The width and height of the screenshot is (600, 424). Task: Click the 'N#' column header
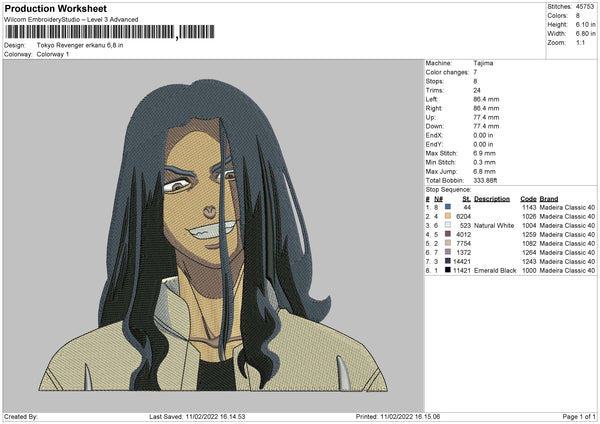click(x=438, y=199)
